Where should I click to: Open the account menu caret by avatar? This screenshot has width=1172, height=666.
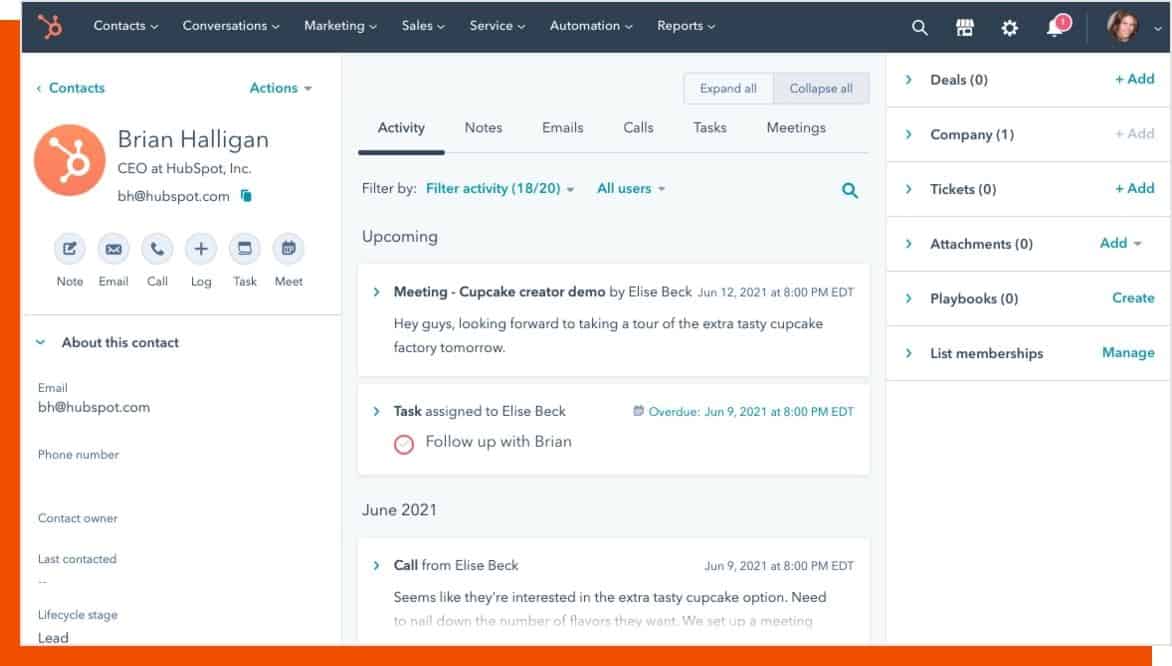pyautogui.click(x=1157, y=29)
